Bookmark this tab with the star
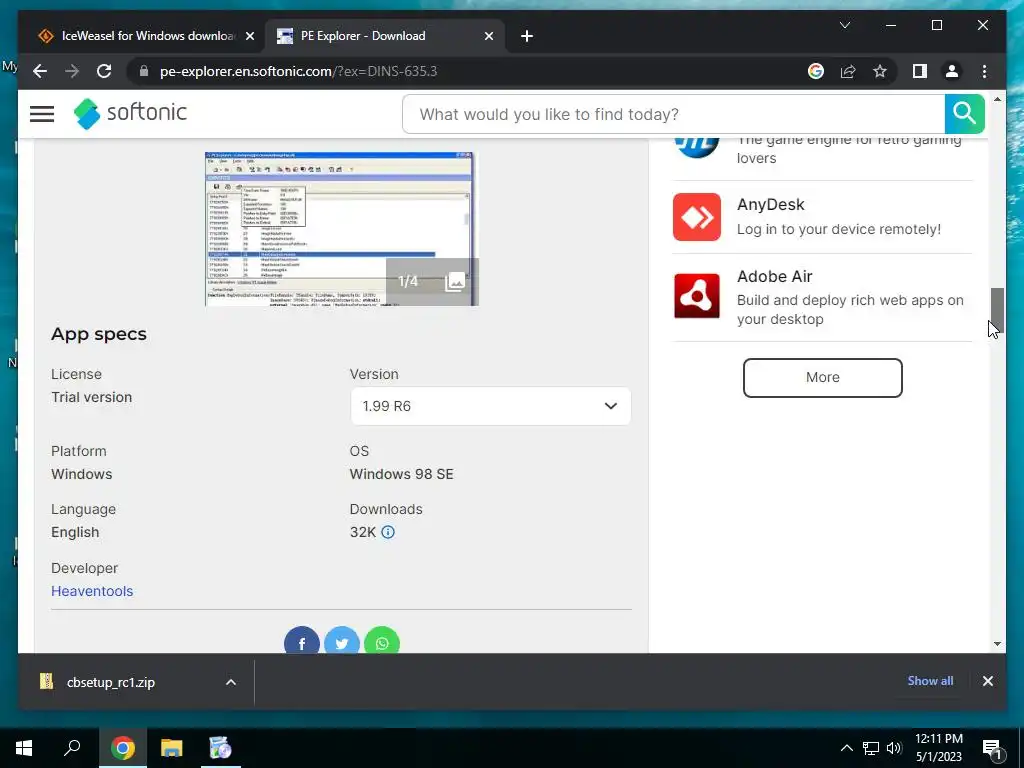Viewport: 1024px width, 768px height. click(x=880, y=71)
